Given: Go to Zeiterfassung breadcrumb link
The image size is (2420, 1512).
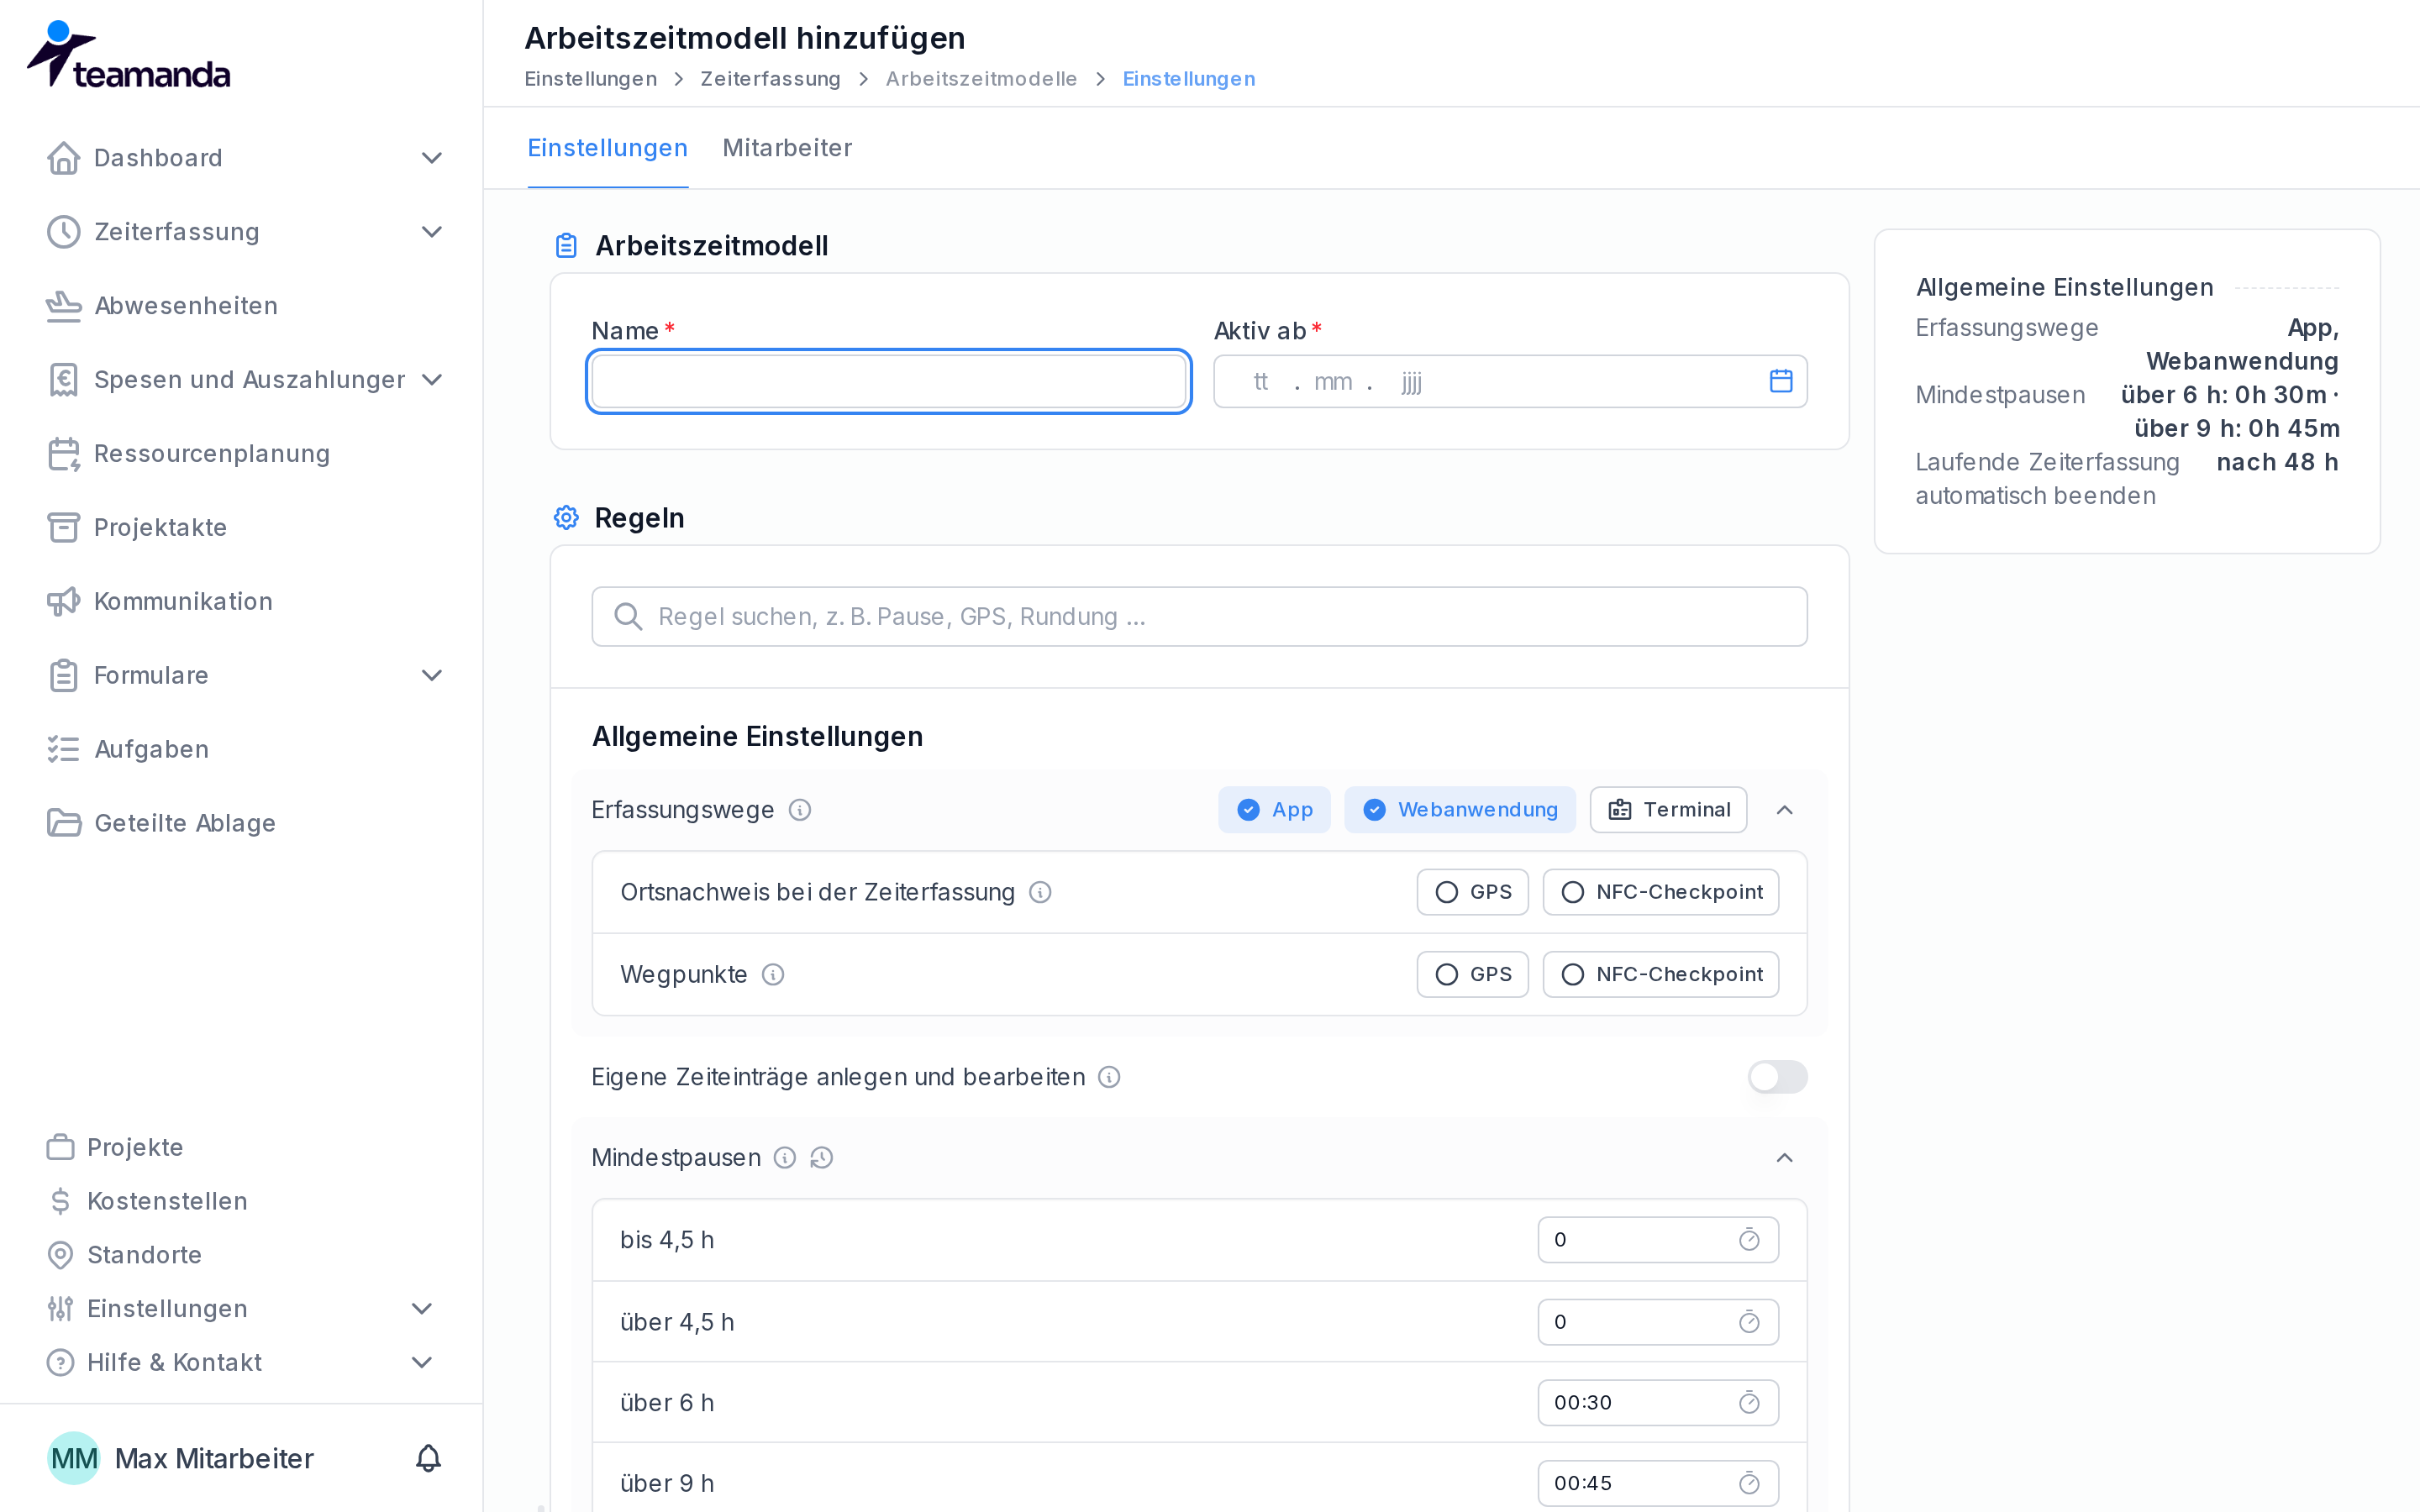Looking at the screenshot, I should 770,79.
